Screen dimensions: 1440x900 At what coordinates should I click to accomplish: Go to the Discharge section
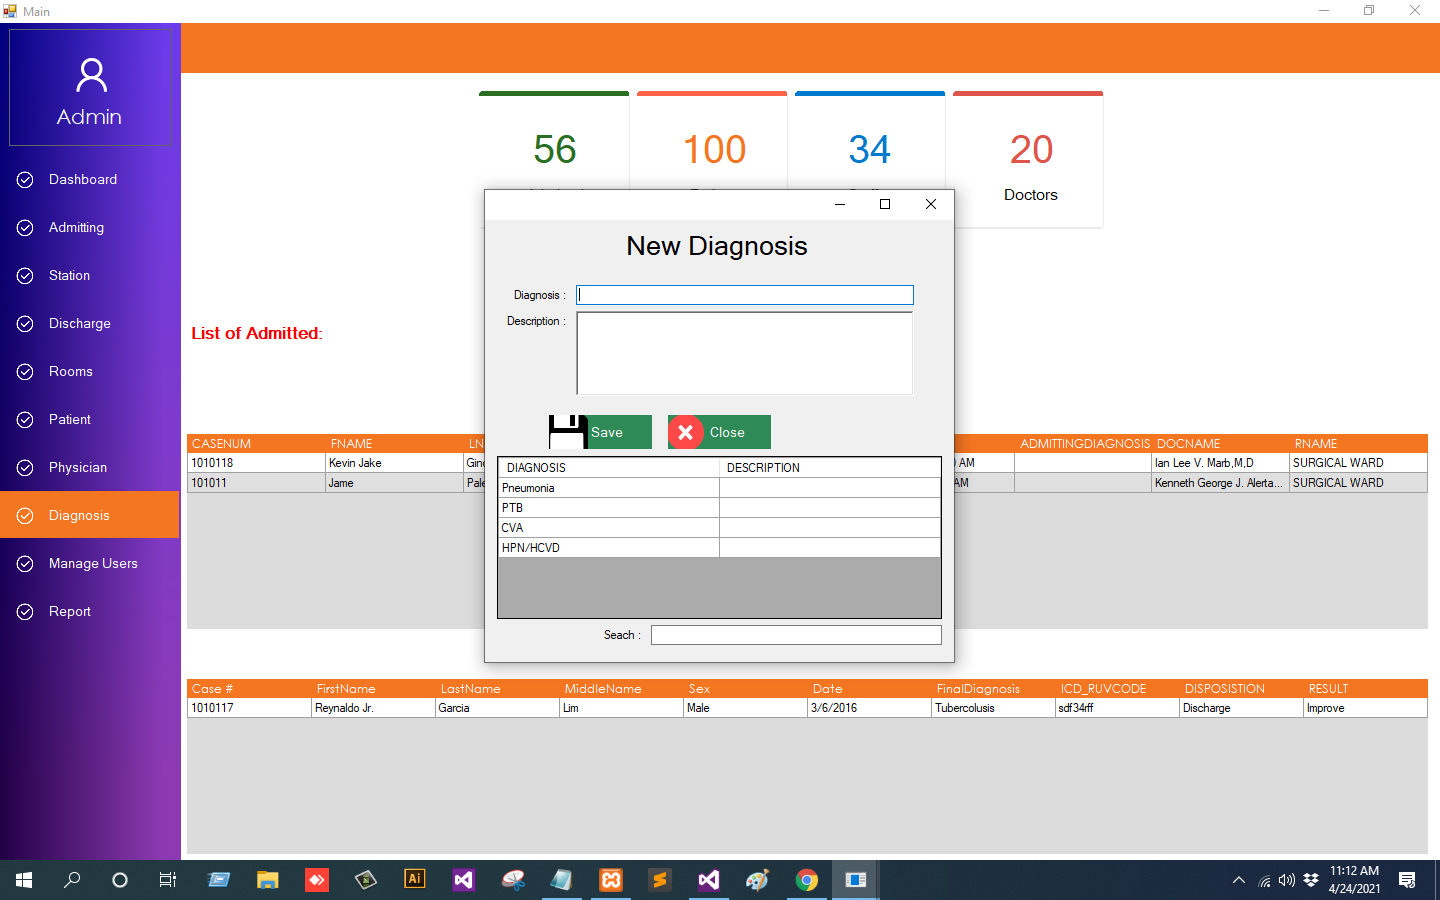[x=80, y=323]
